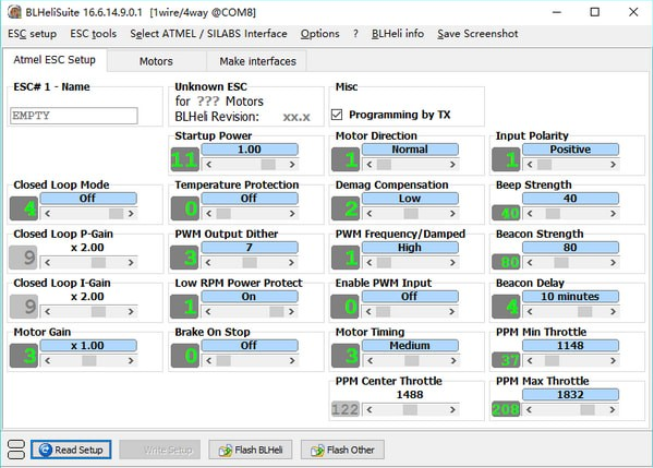This screenshot has height=468, width=653.
Task: Click right arrow on PPM Center Throttle slider
Action: tap(453, 410)
